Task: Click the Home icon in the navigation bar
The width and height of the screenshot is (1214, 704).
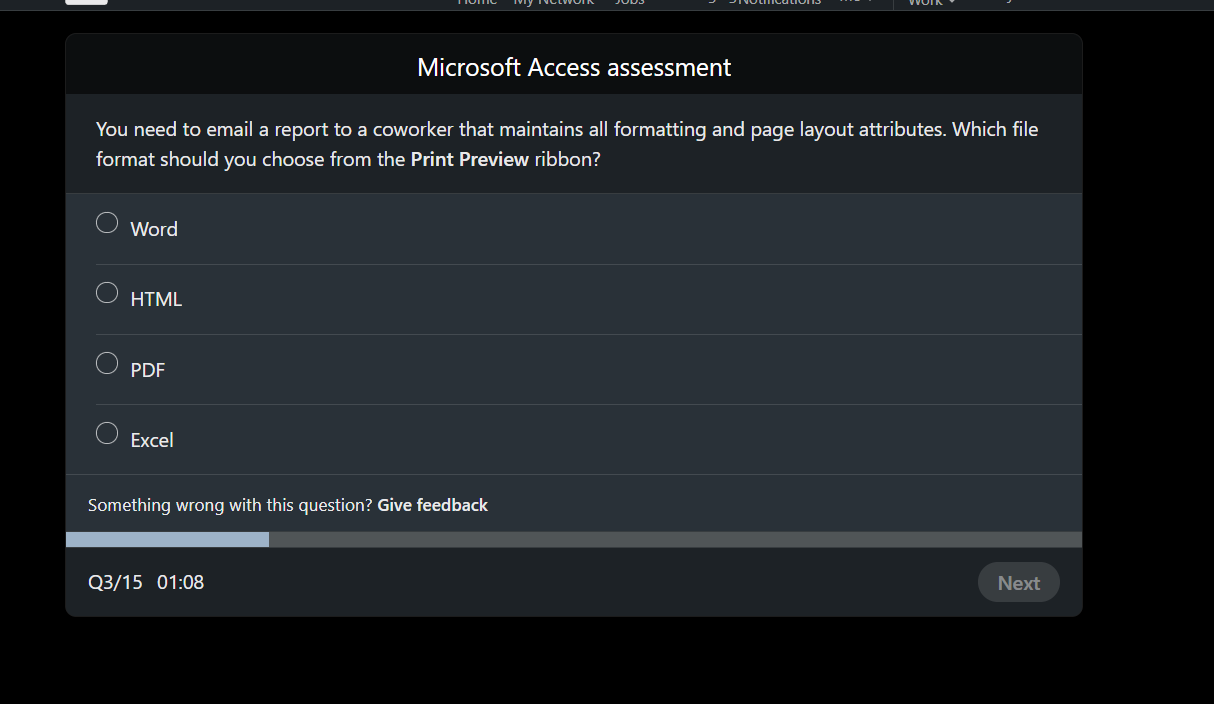Action: [477, 3]
